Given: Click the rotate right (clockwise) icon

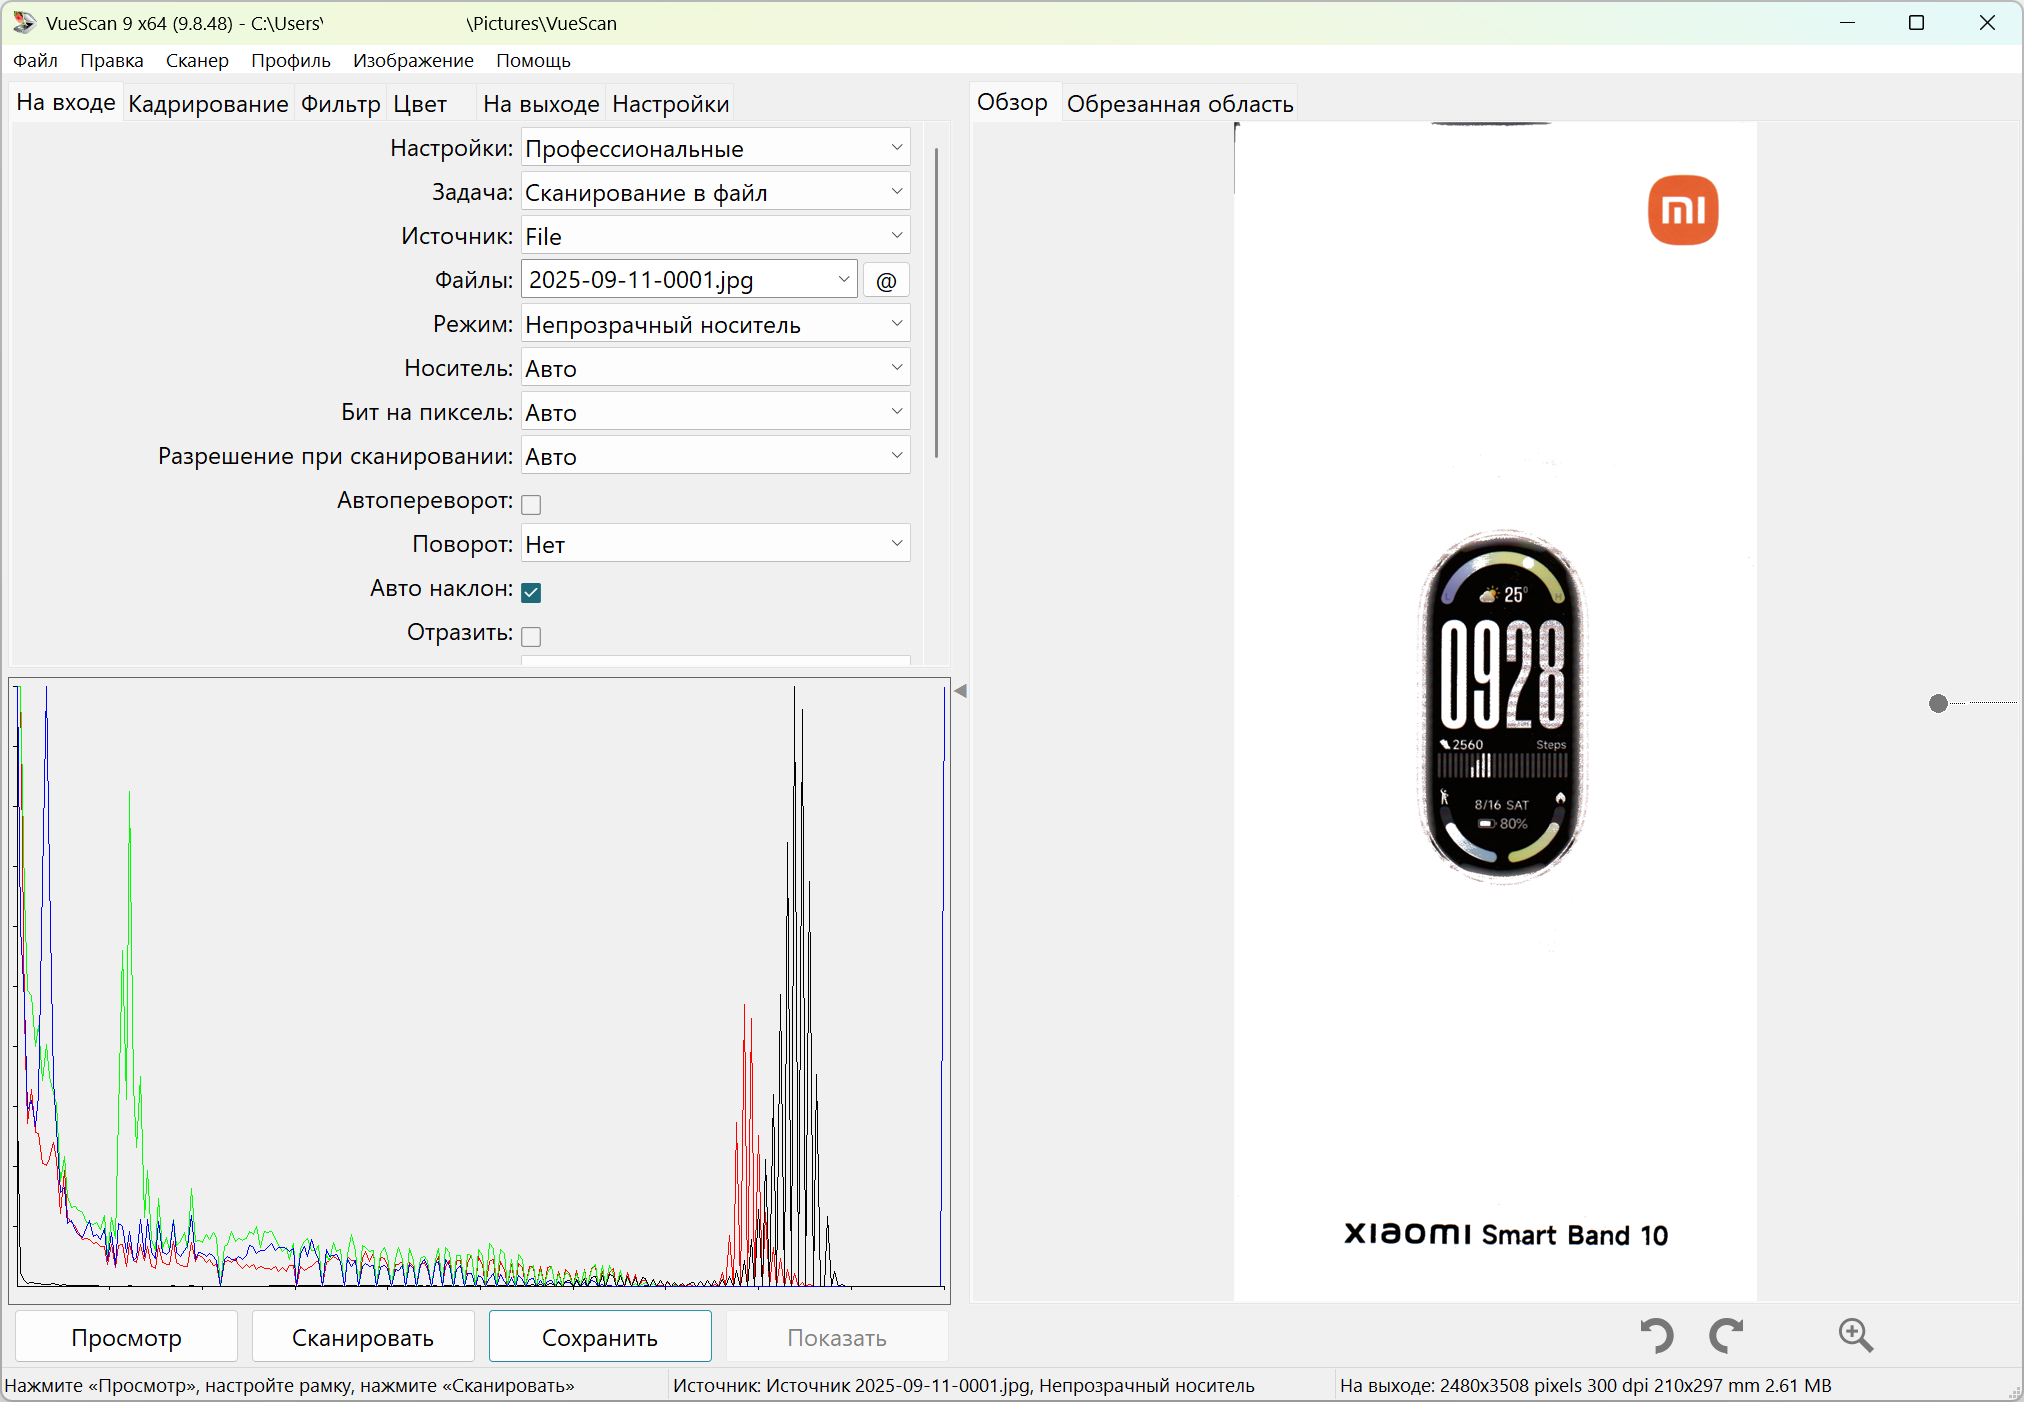Looking at the screenshot, I should (1727, 1335).
